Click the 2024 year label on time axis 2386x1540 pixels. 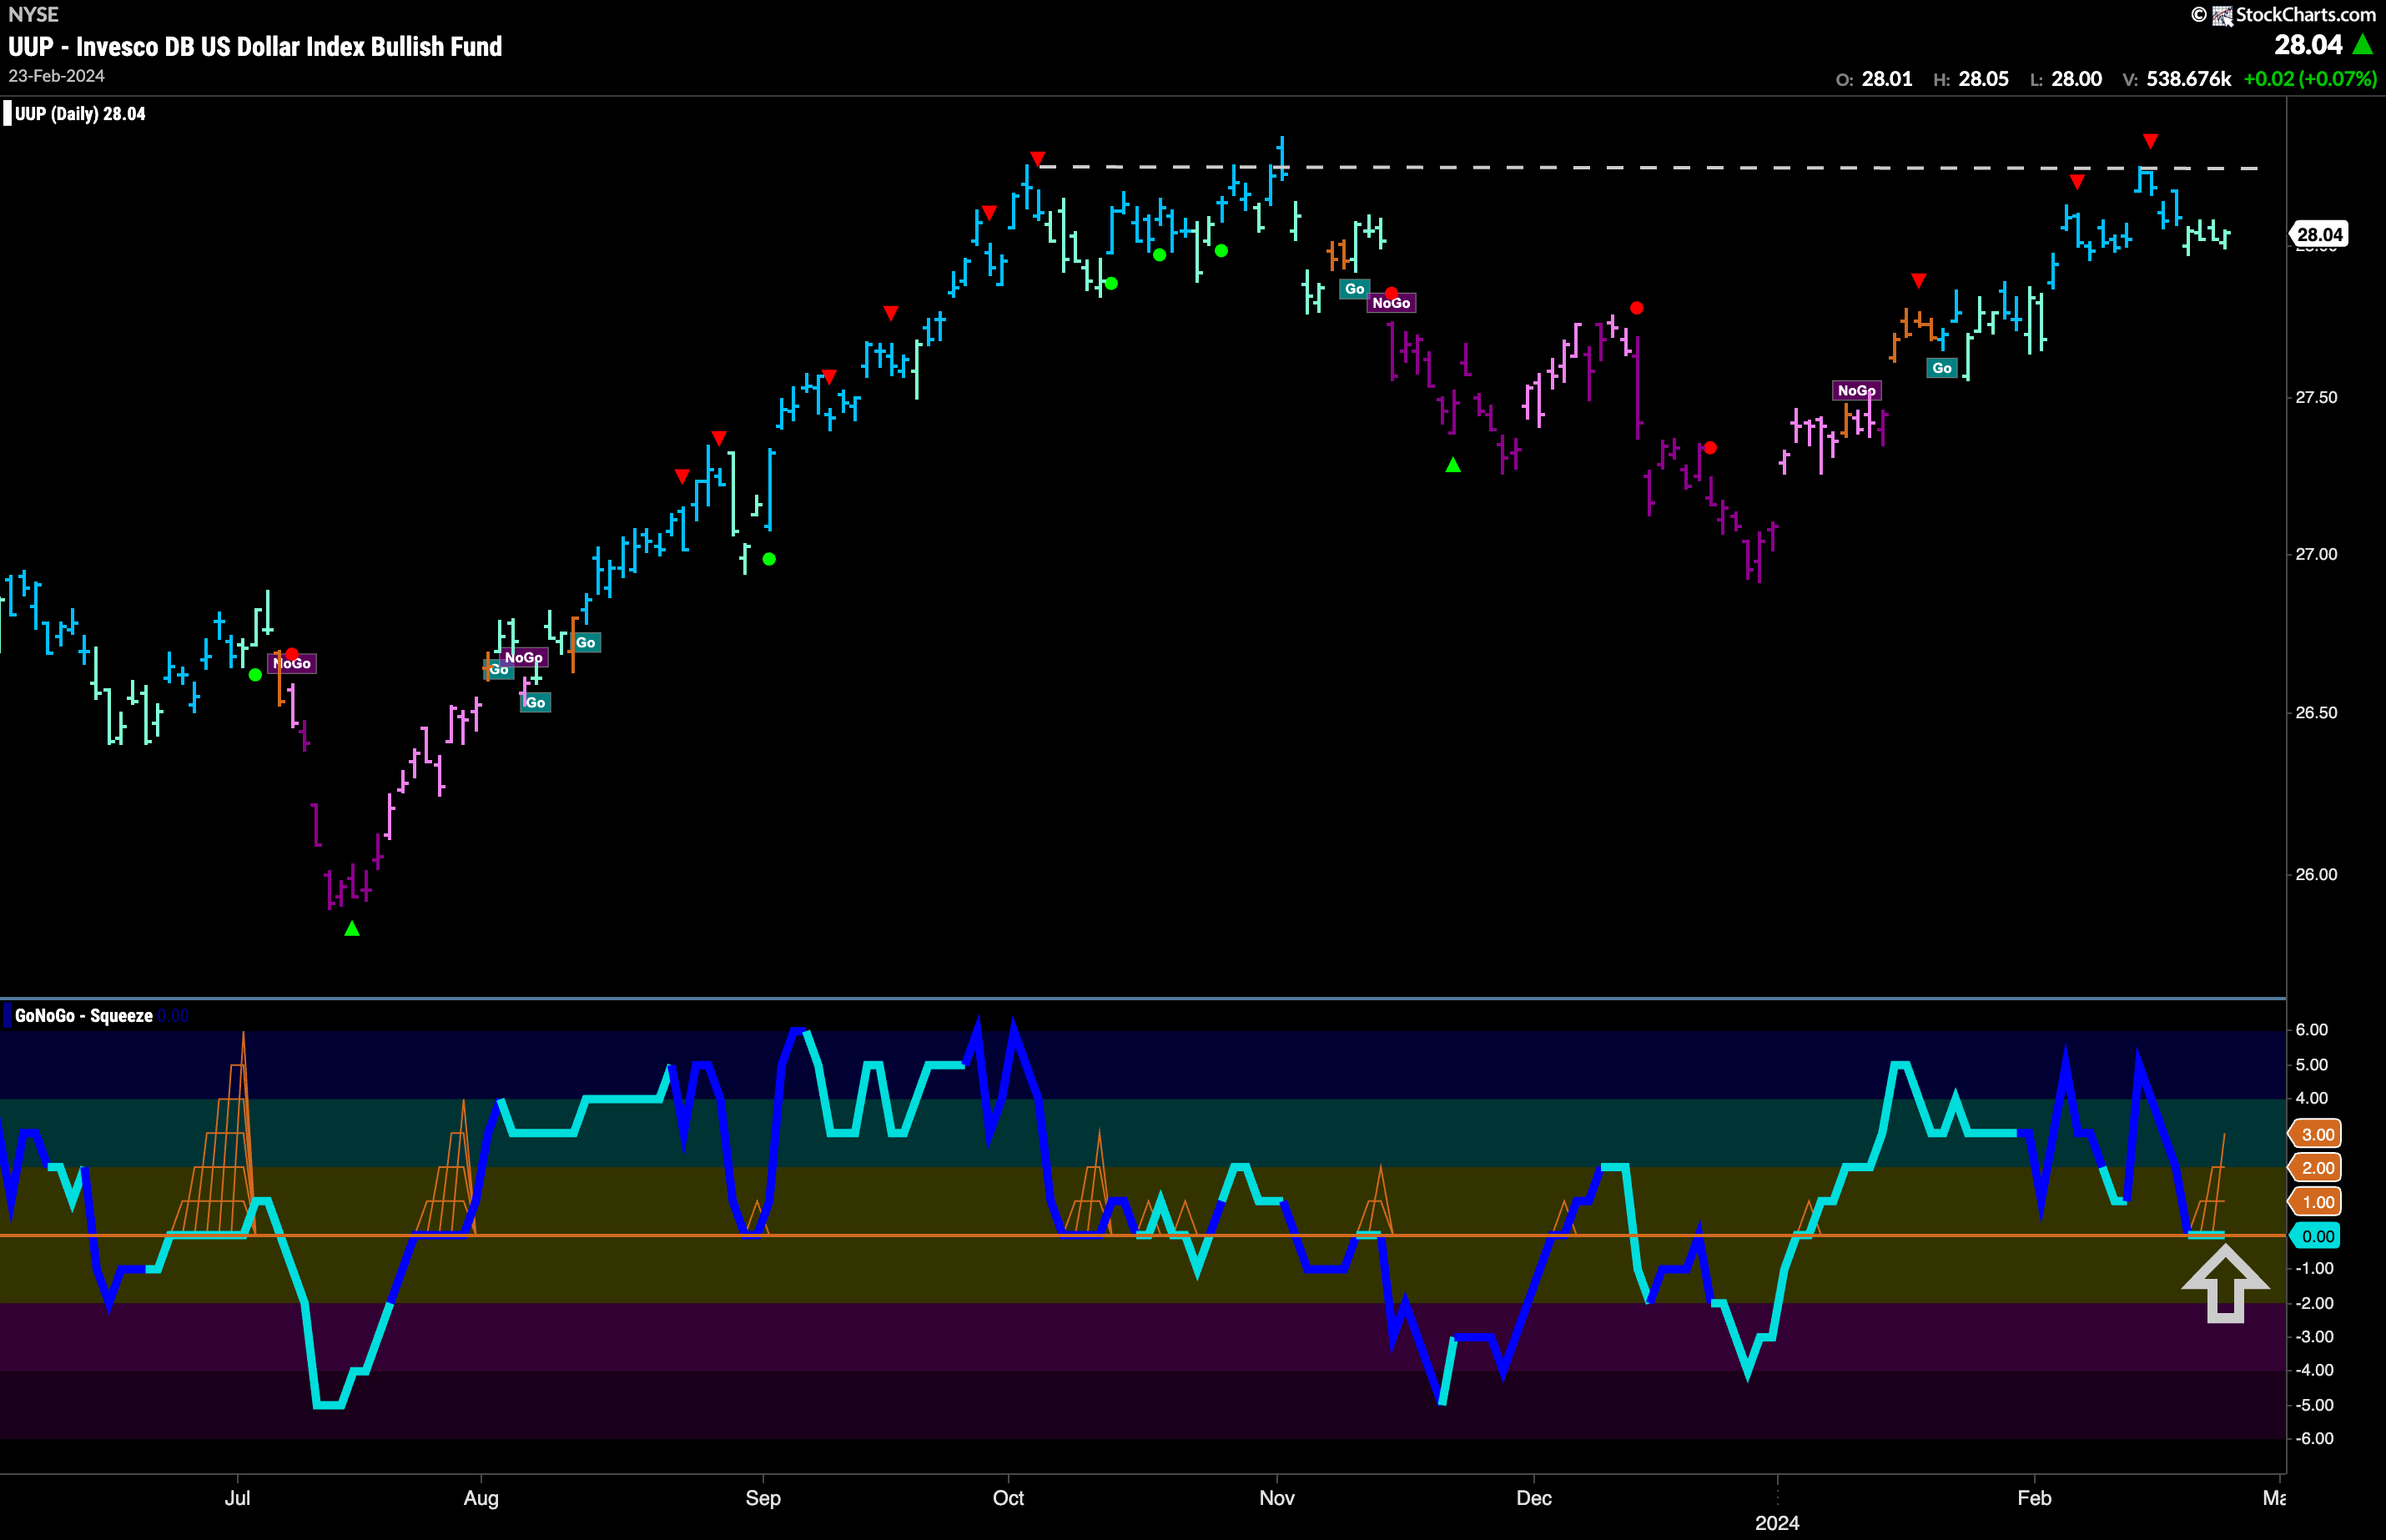pos(1777,1523)
